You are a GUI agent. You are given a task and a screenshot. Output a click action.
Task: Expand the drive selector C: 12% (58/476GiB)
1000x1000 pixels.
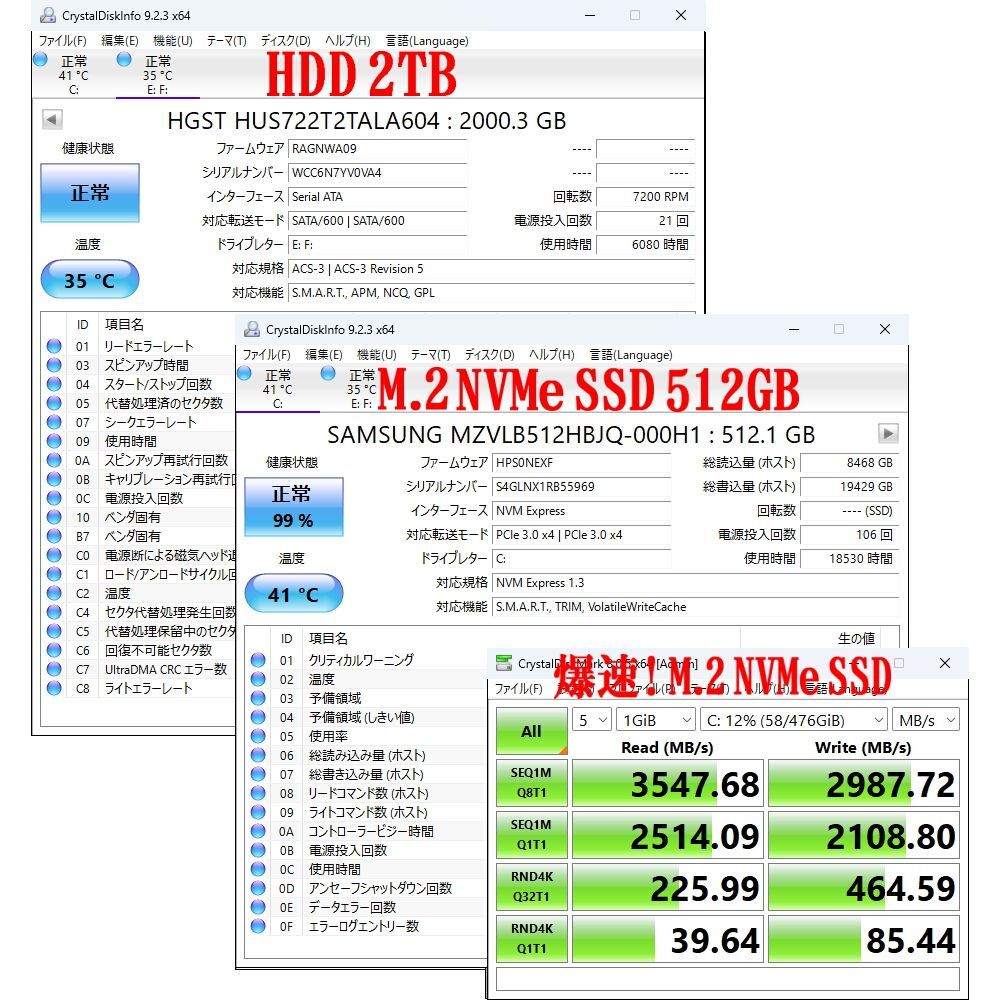(x=794, y=720)
